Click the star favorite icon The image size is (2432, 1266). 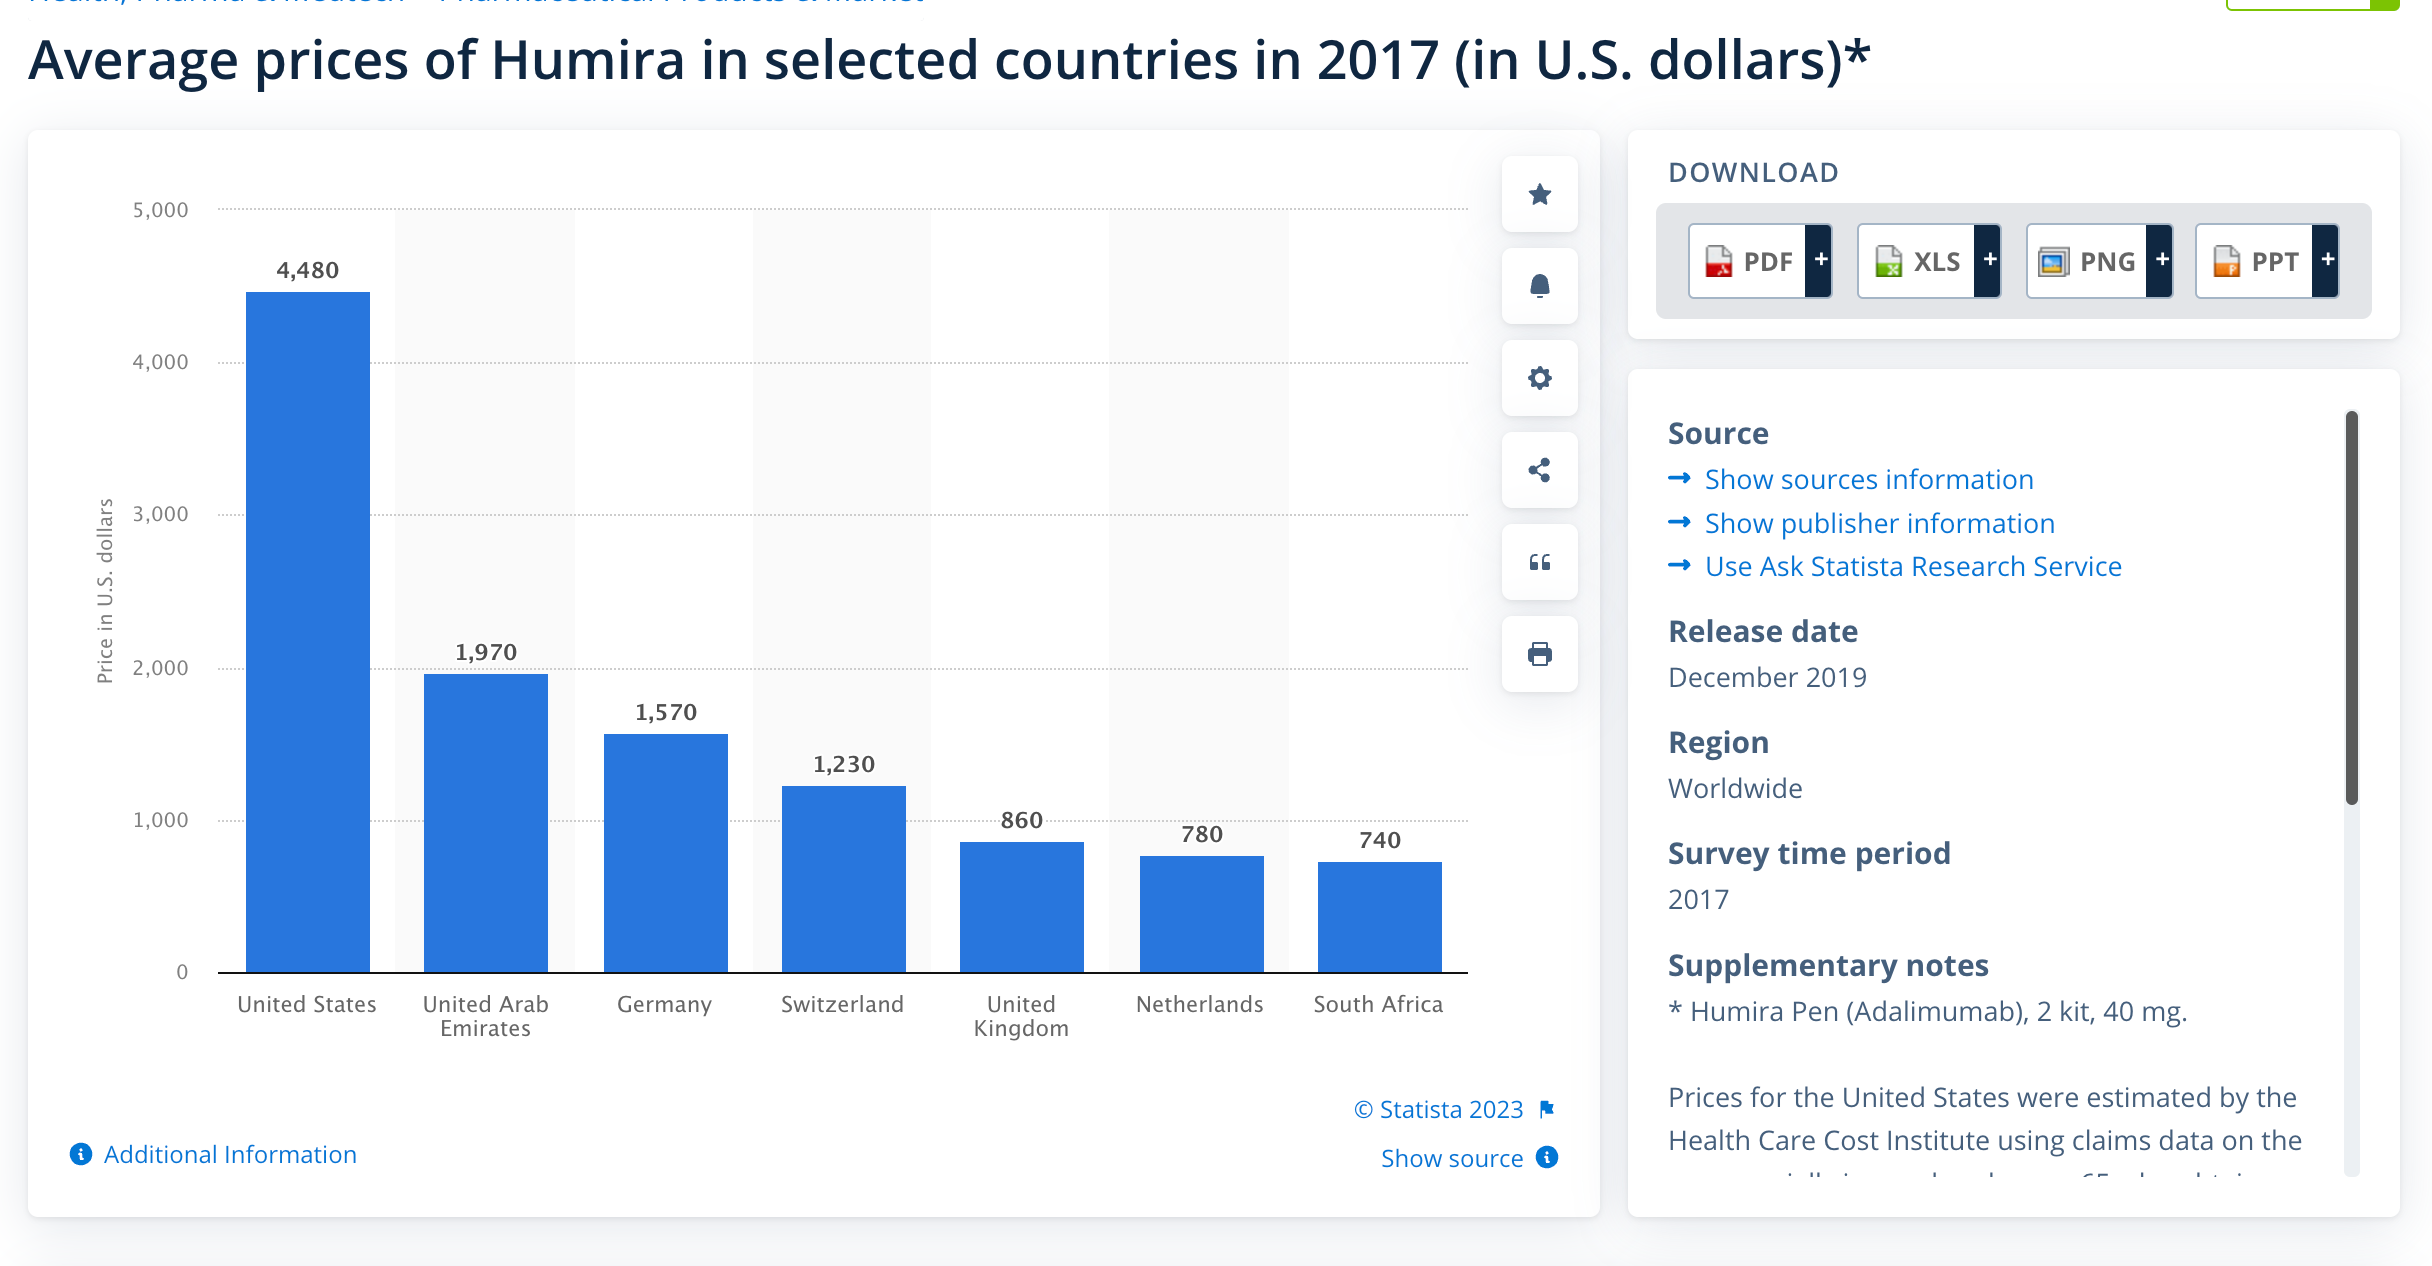click(1539, 194)
